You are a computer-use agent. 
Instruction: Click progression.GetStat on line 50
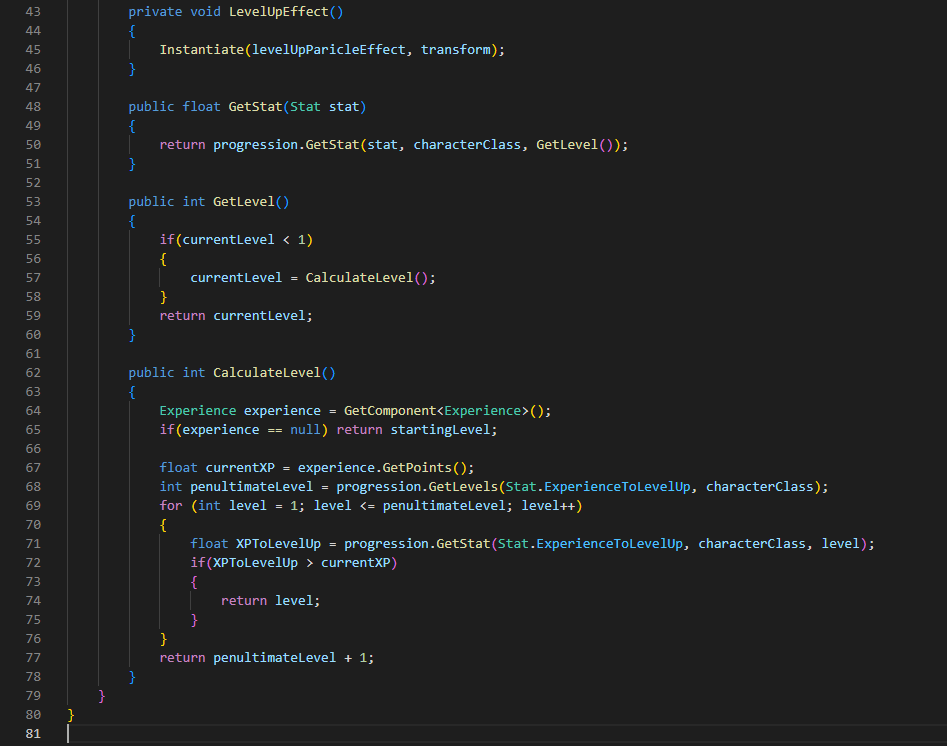point(286,144)
